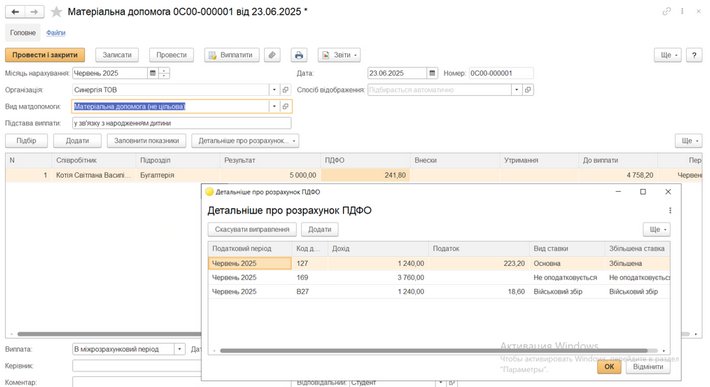Click the Утримання column header
Screen dimensions: 710x387
coord(539,160)
